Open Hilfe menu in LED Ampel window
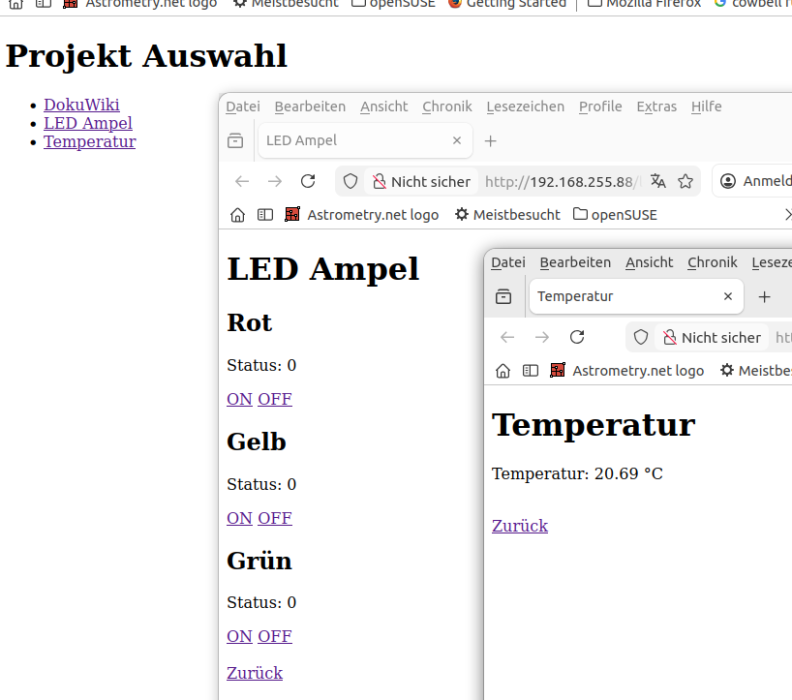The image size is (792, 700). (706, 107)
